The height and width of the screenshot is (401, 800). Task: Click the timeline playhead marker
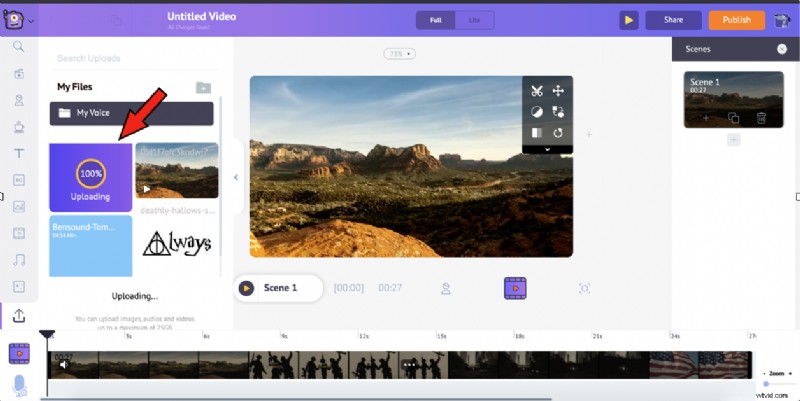click(x=47, y=335)
